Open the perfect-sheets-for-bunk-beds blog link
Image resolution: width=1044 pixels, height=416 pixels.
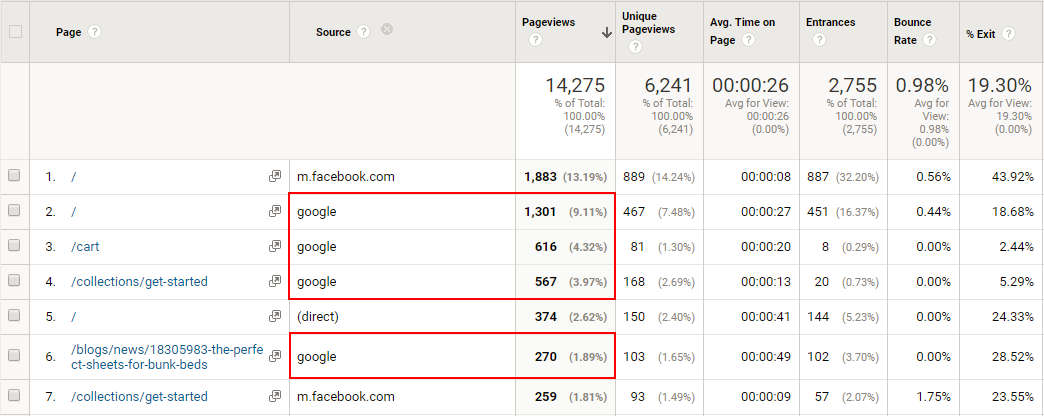tap(168, 357)
